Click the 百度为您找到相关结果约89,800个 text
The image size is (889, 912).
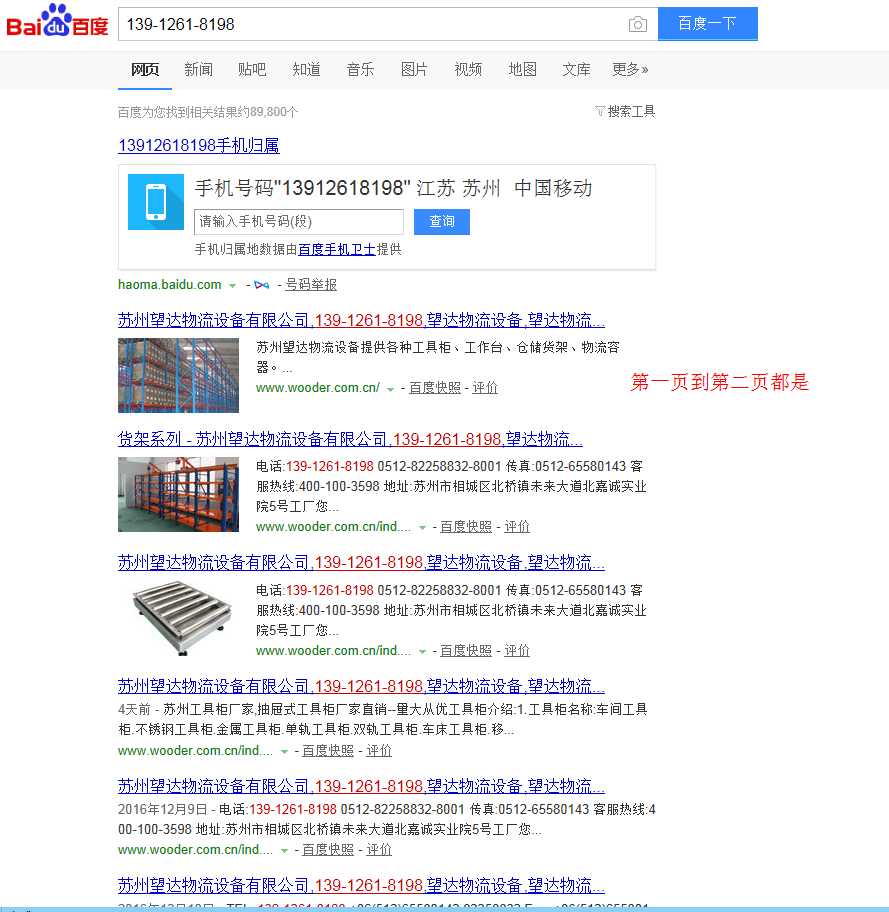(x=208, y=112)
